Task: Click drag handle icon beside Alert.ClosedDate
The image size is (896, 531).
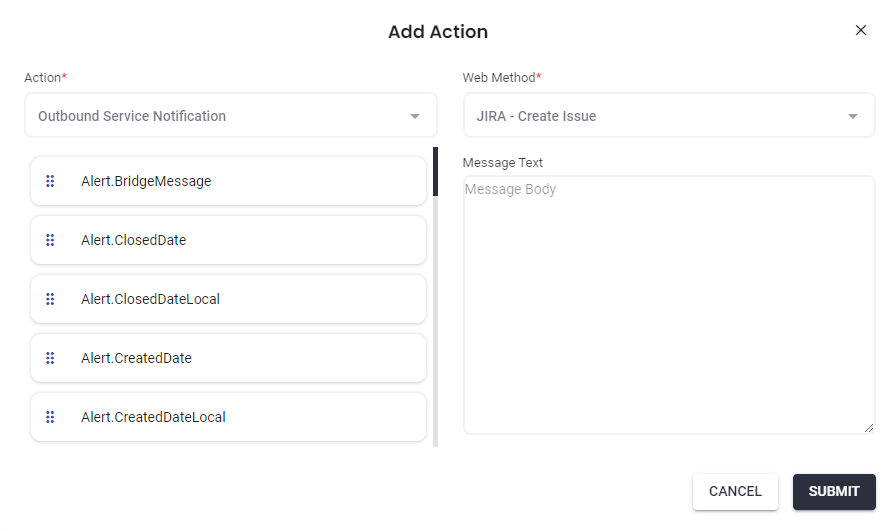Action: pyautogui.click(x=50, y=240)
